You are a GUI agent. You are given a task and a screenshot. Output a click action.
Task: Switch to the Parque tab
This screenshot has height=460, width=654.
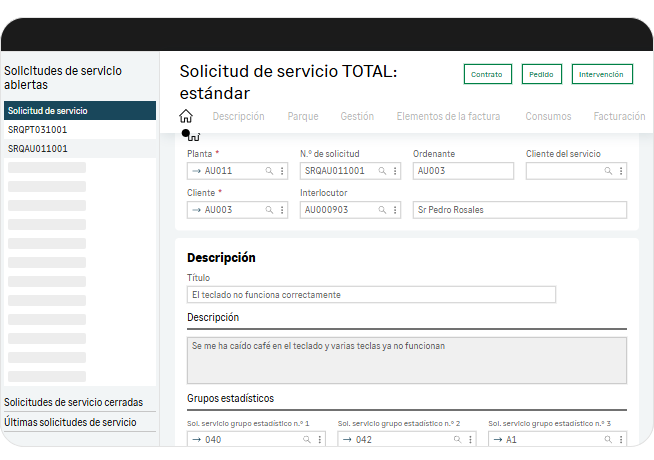303,116
